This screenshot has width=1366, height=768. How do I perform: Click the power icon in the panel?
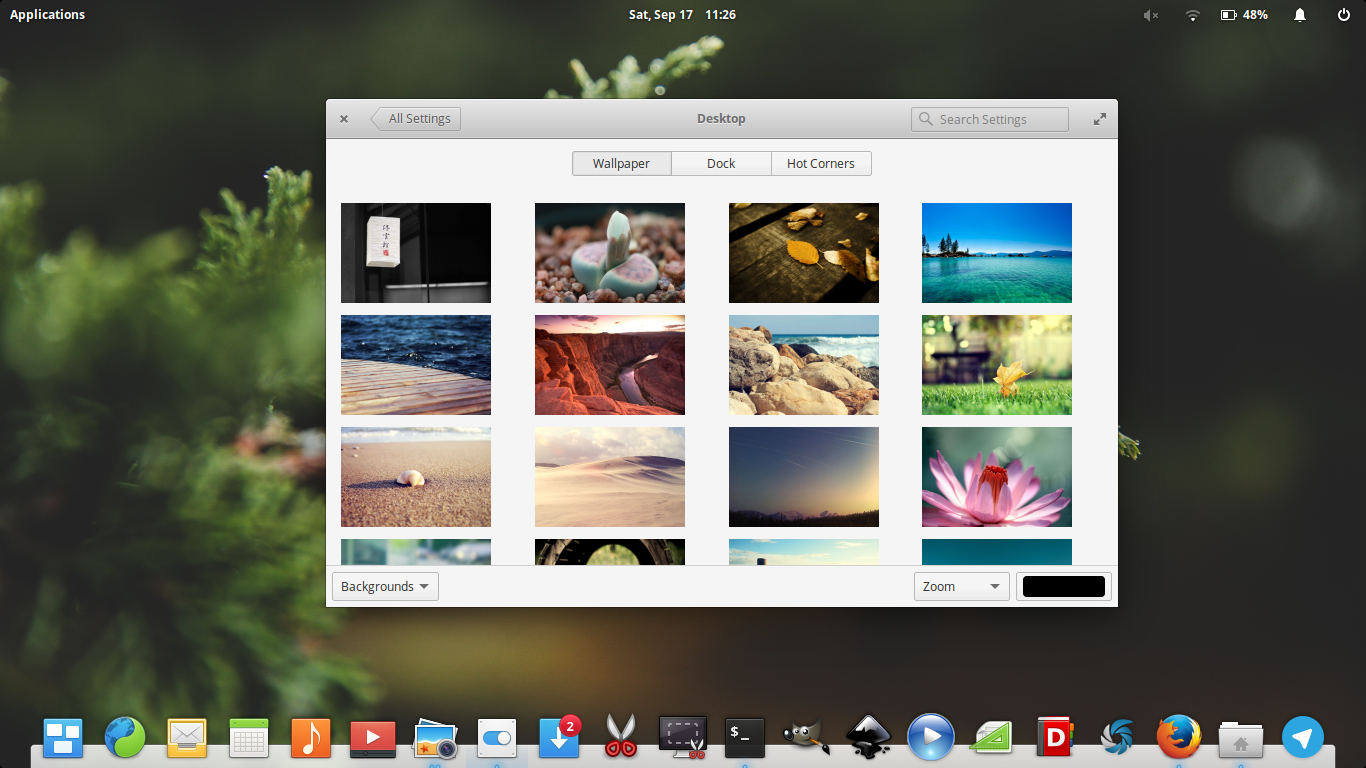click(x=1345, y=14)
